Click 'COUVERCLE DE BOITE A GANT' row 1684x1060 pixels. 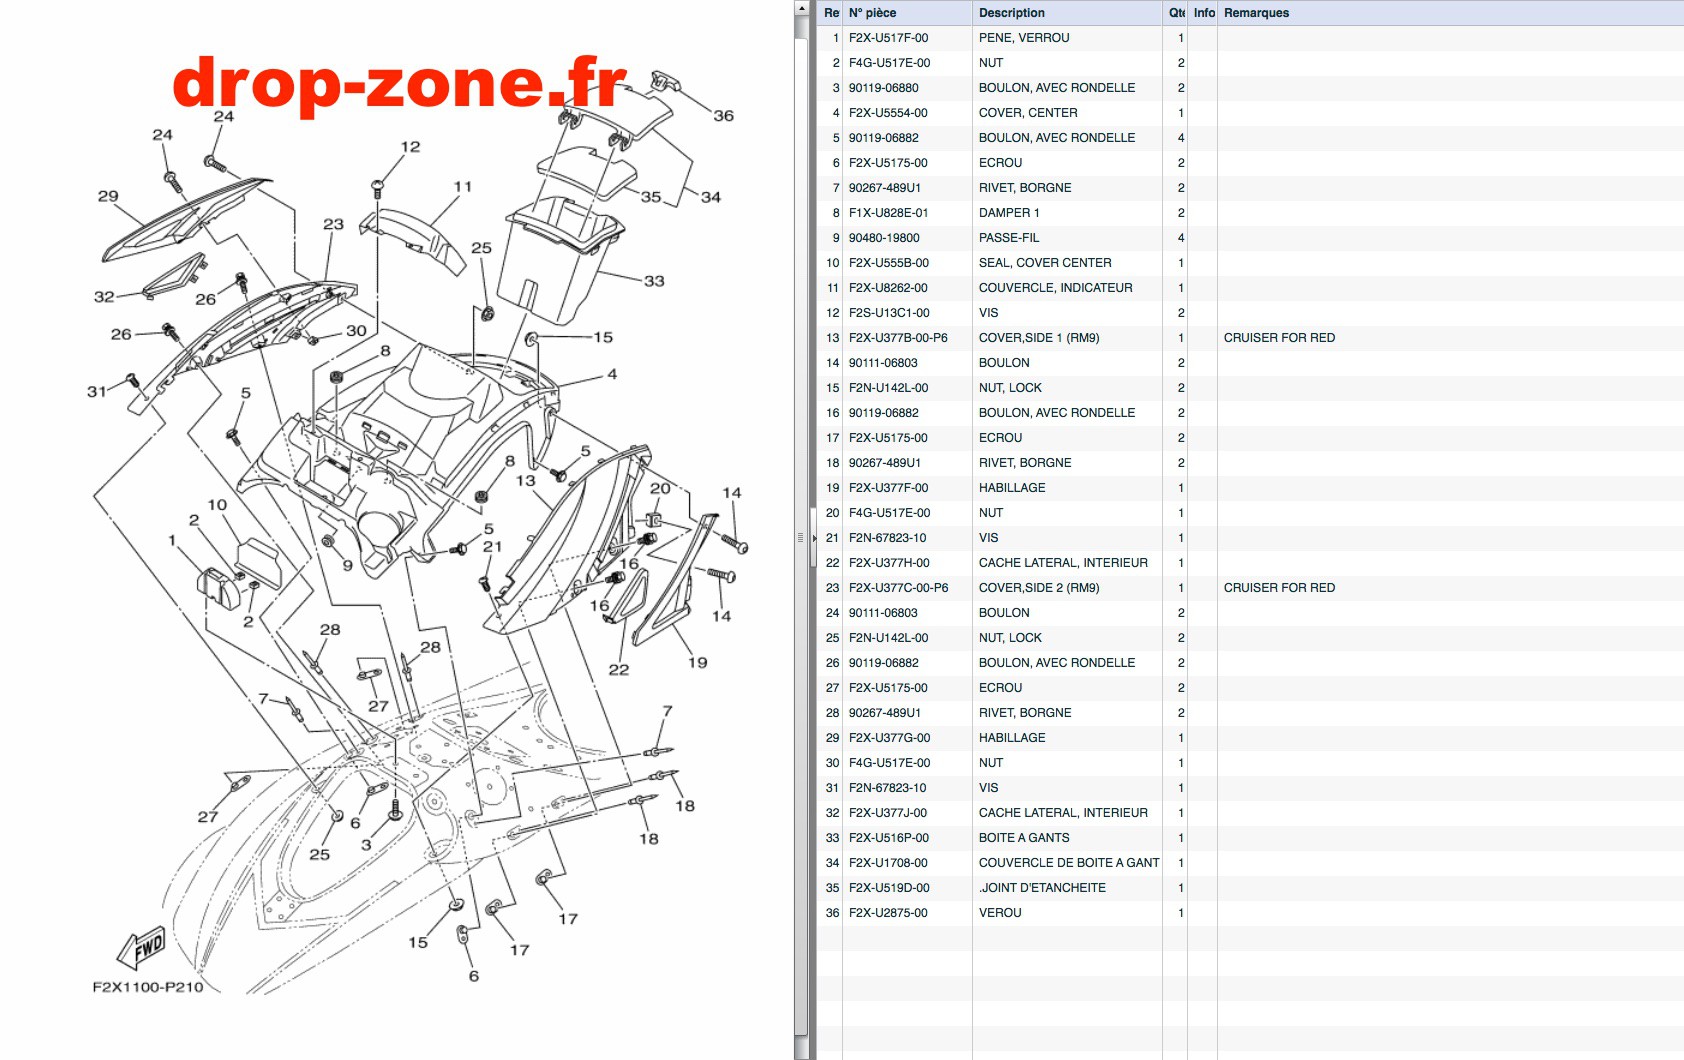[x=1250, y=863]
